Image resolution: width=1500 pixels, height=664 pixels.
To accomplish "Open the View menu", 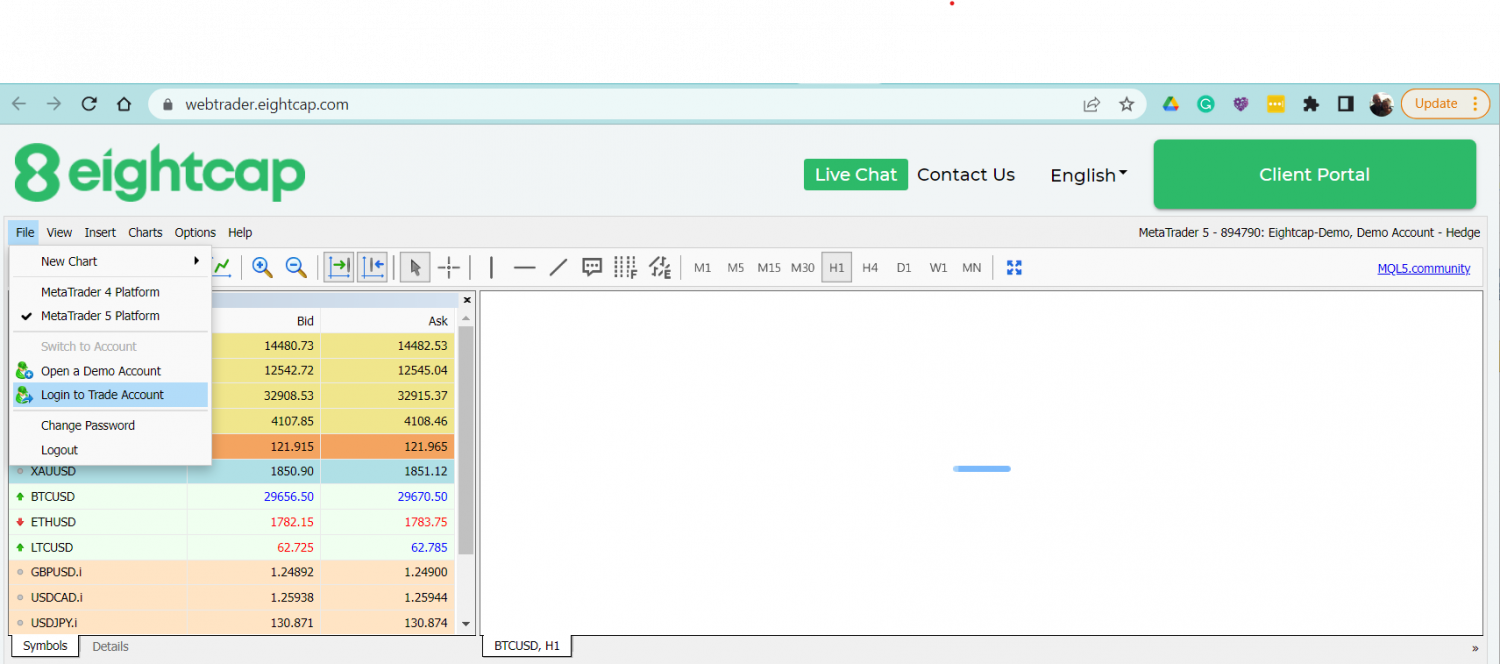I will (59, 232).
